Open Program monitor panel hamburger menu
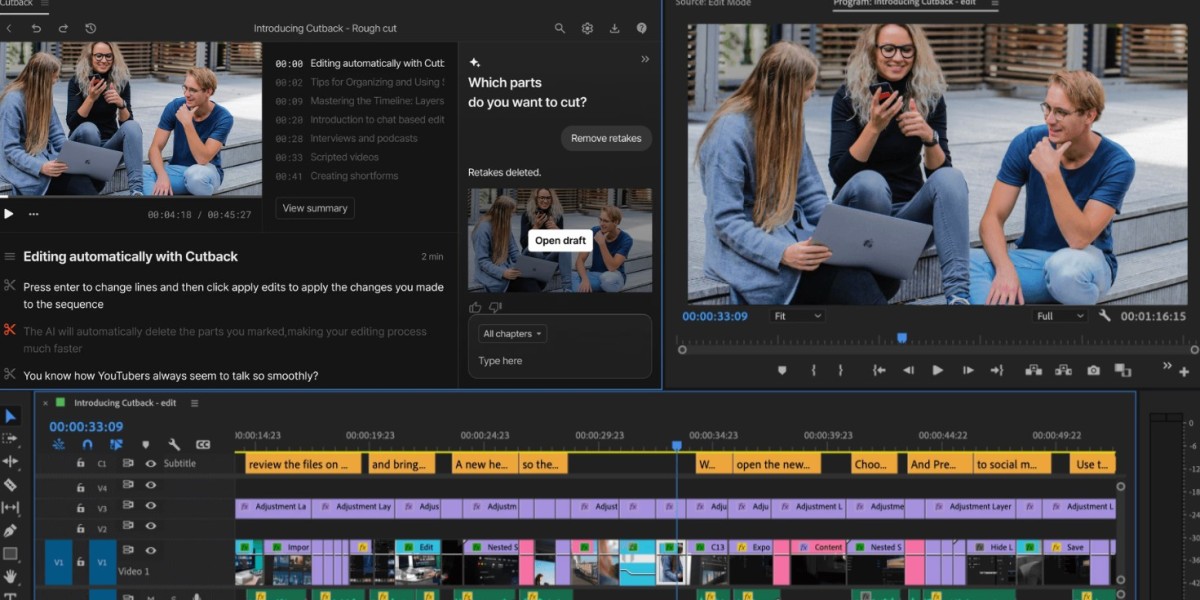The width and height of the screenshot is (1200, 600). (x=995, y=3)
